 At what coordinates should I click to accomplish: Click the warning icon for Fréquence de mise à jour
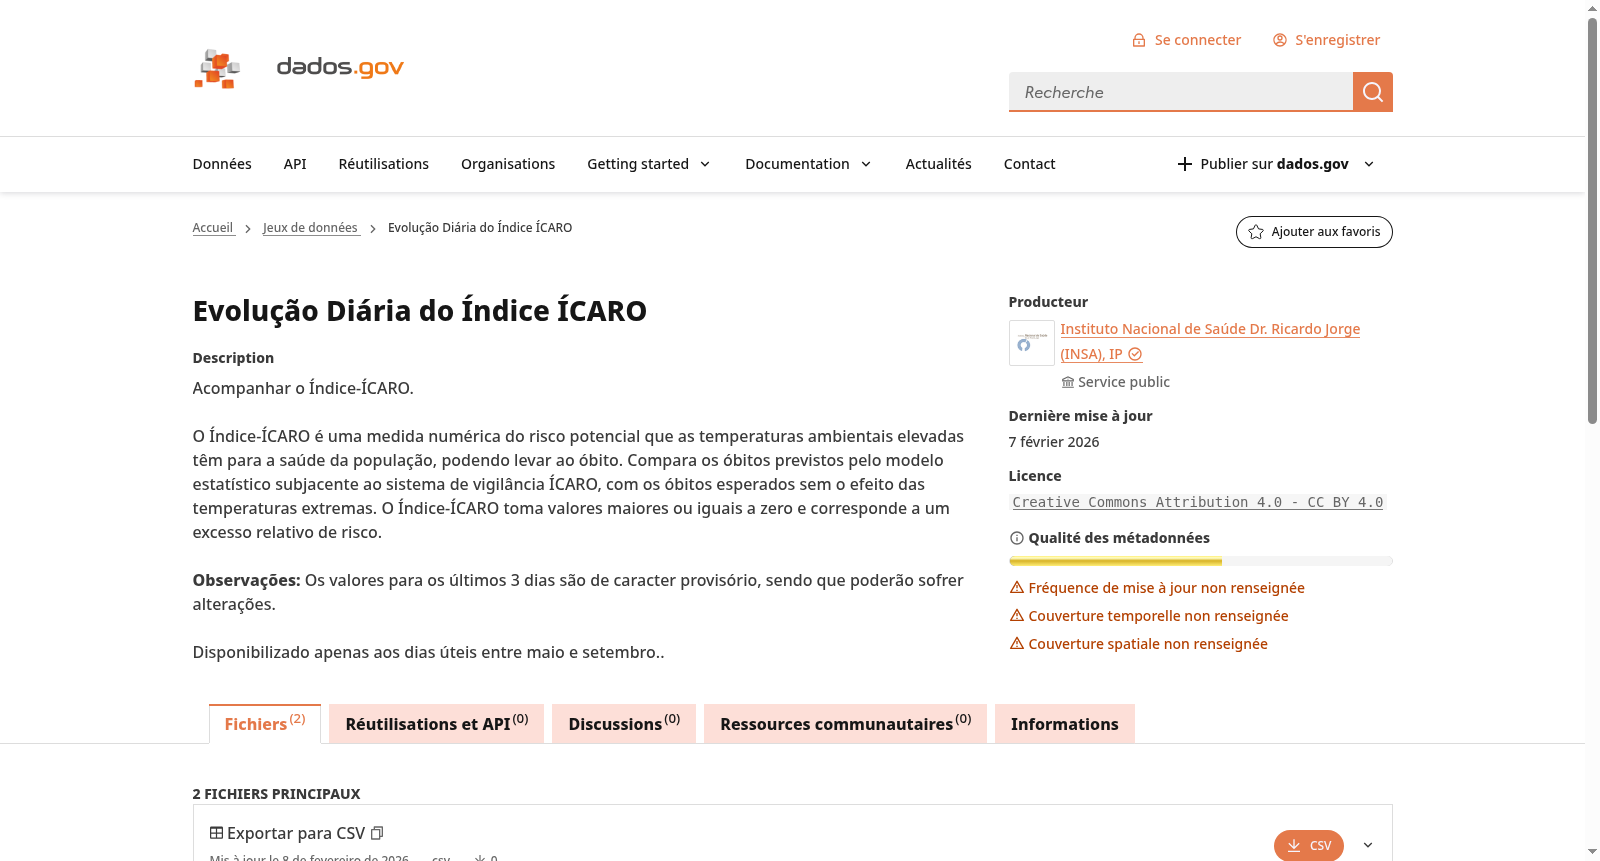tap(1017, 588)
